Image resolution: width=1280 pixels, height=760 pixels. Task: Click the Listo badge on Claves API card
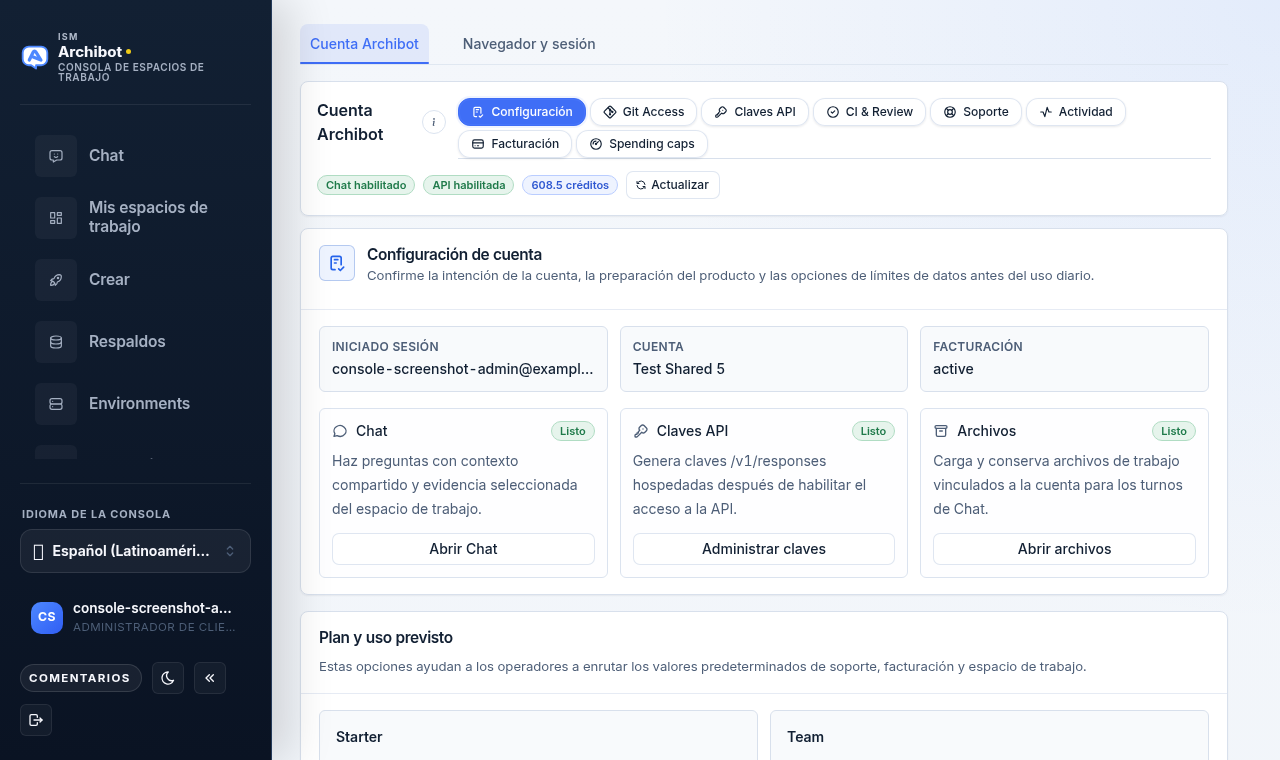pyautogui.click(x=873, y=431)
